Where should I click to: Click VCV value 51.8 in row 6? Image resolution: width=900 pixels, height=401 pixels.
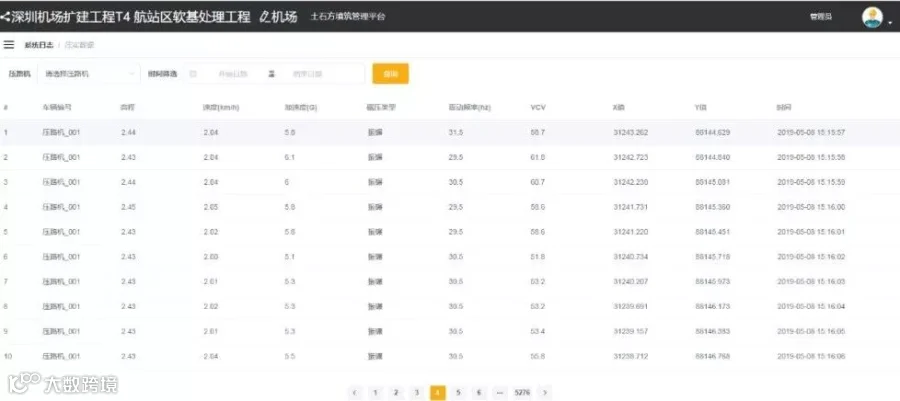(x=538, y=257)
